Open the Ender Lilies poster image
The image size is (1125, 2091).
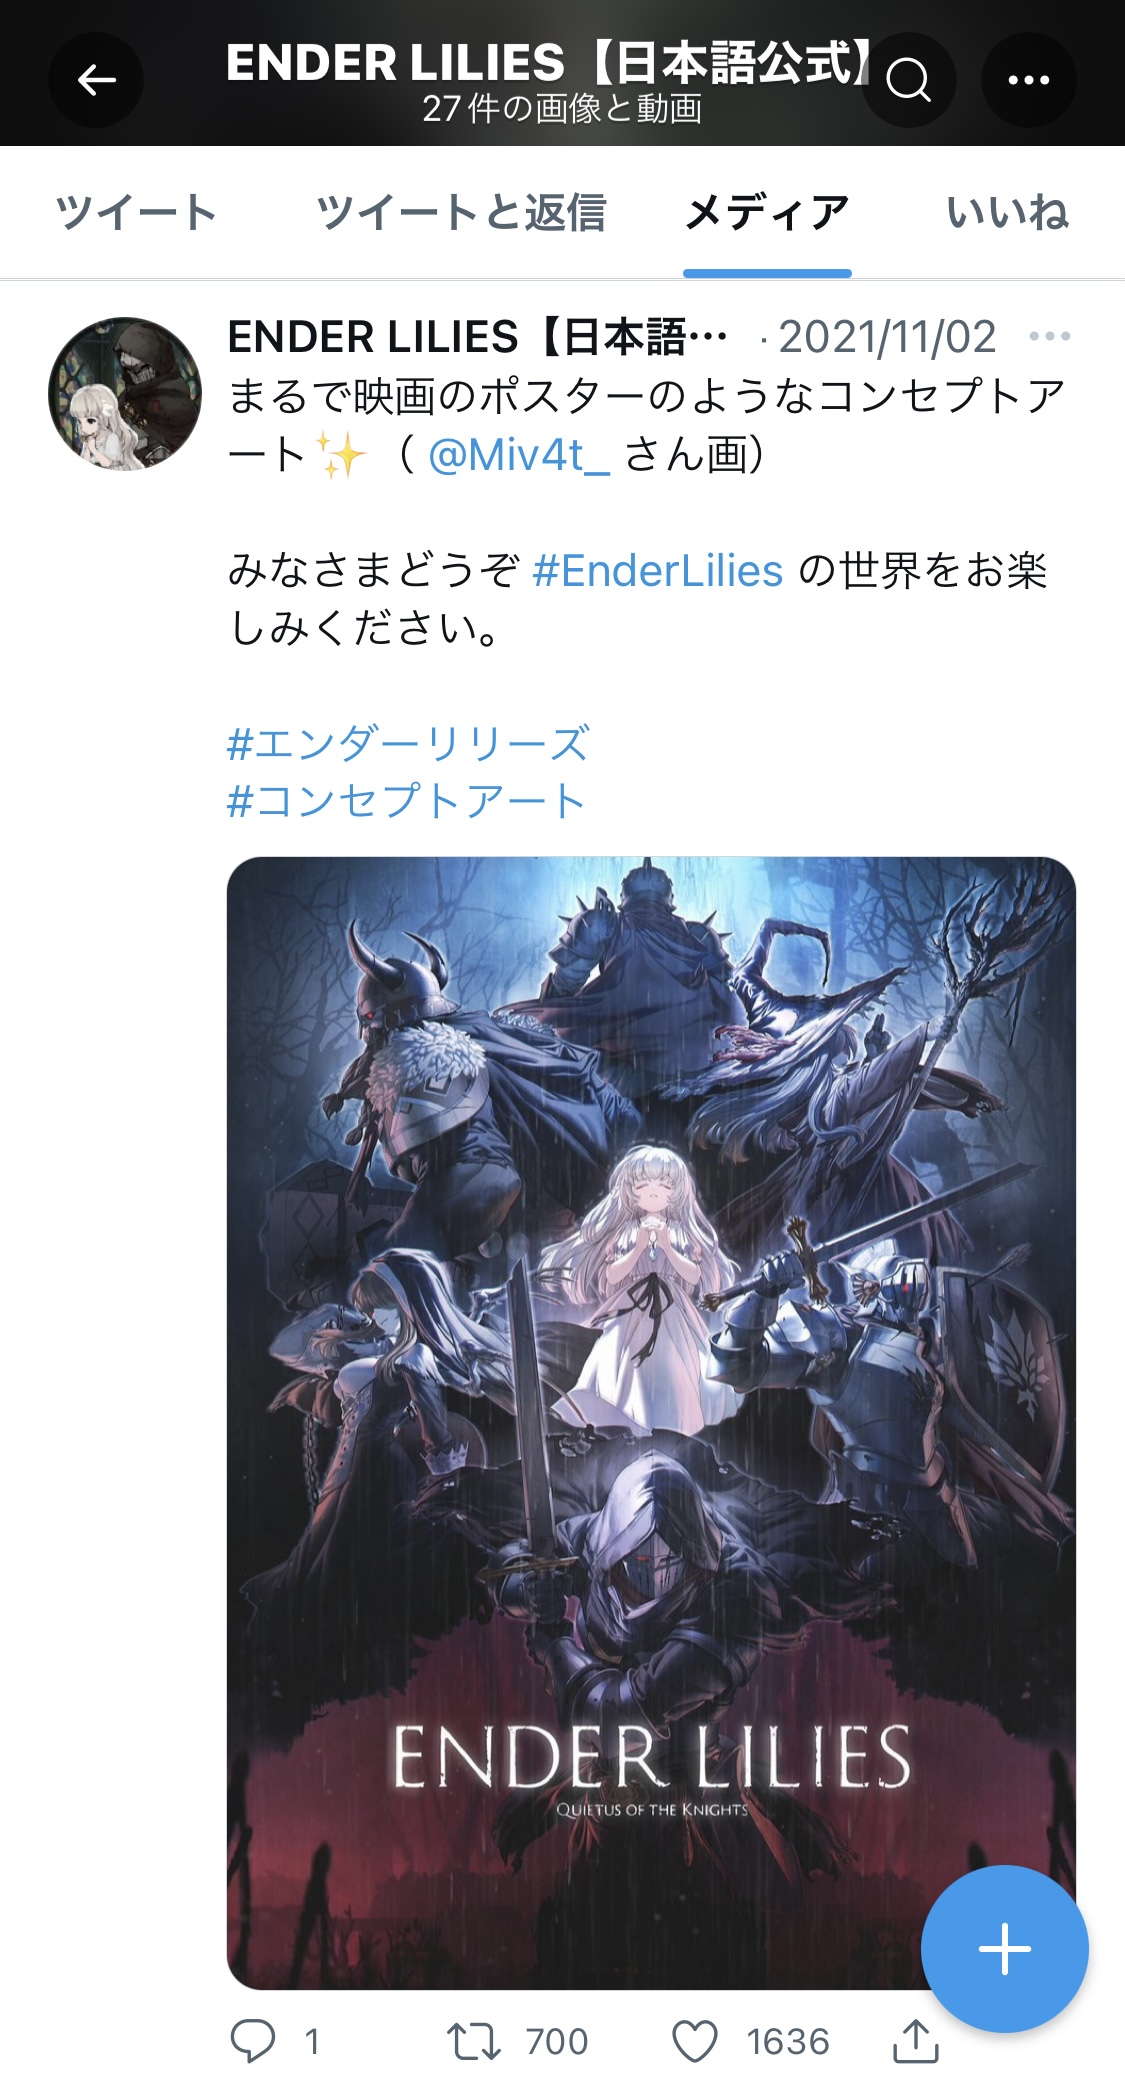tap(651, 1422)
